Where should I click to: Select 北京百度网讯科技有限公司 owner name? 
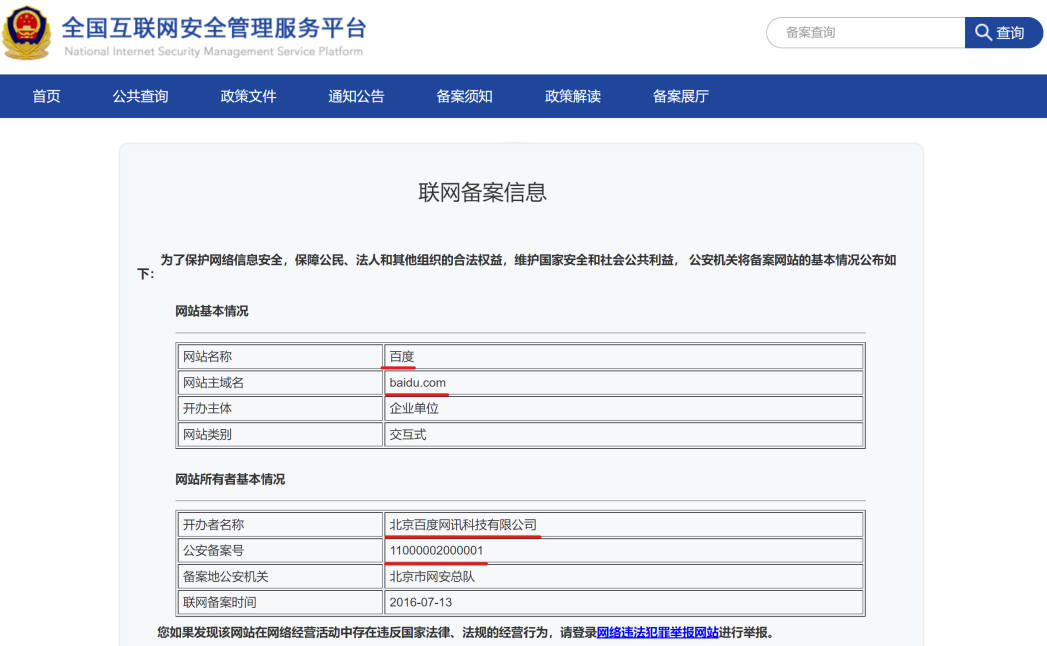(x=463, y=524)
